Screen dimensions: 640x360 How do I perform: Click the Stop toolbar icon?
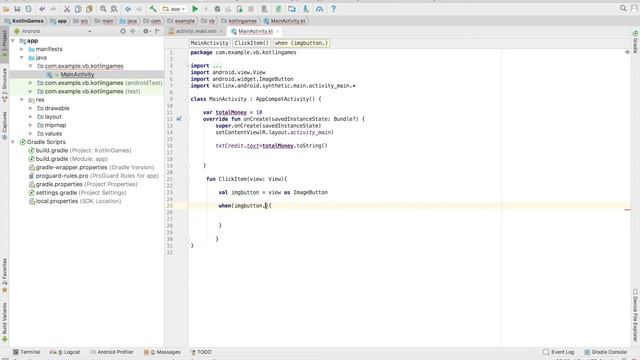point(251,9)
